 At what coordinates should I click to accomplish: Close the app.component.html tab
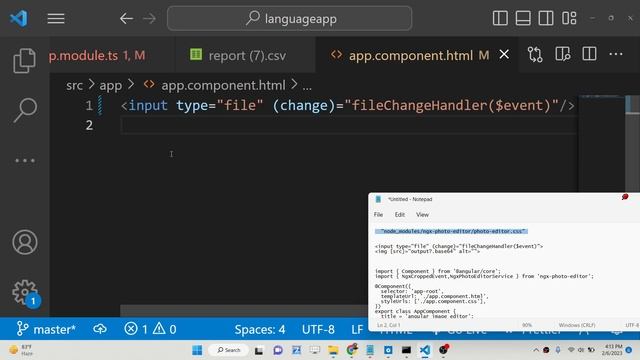point(504,54)
